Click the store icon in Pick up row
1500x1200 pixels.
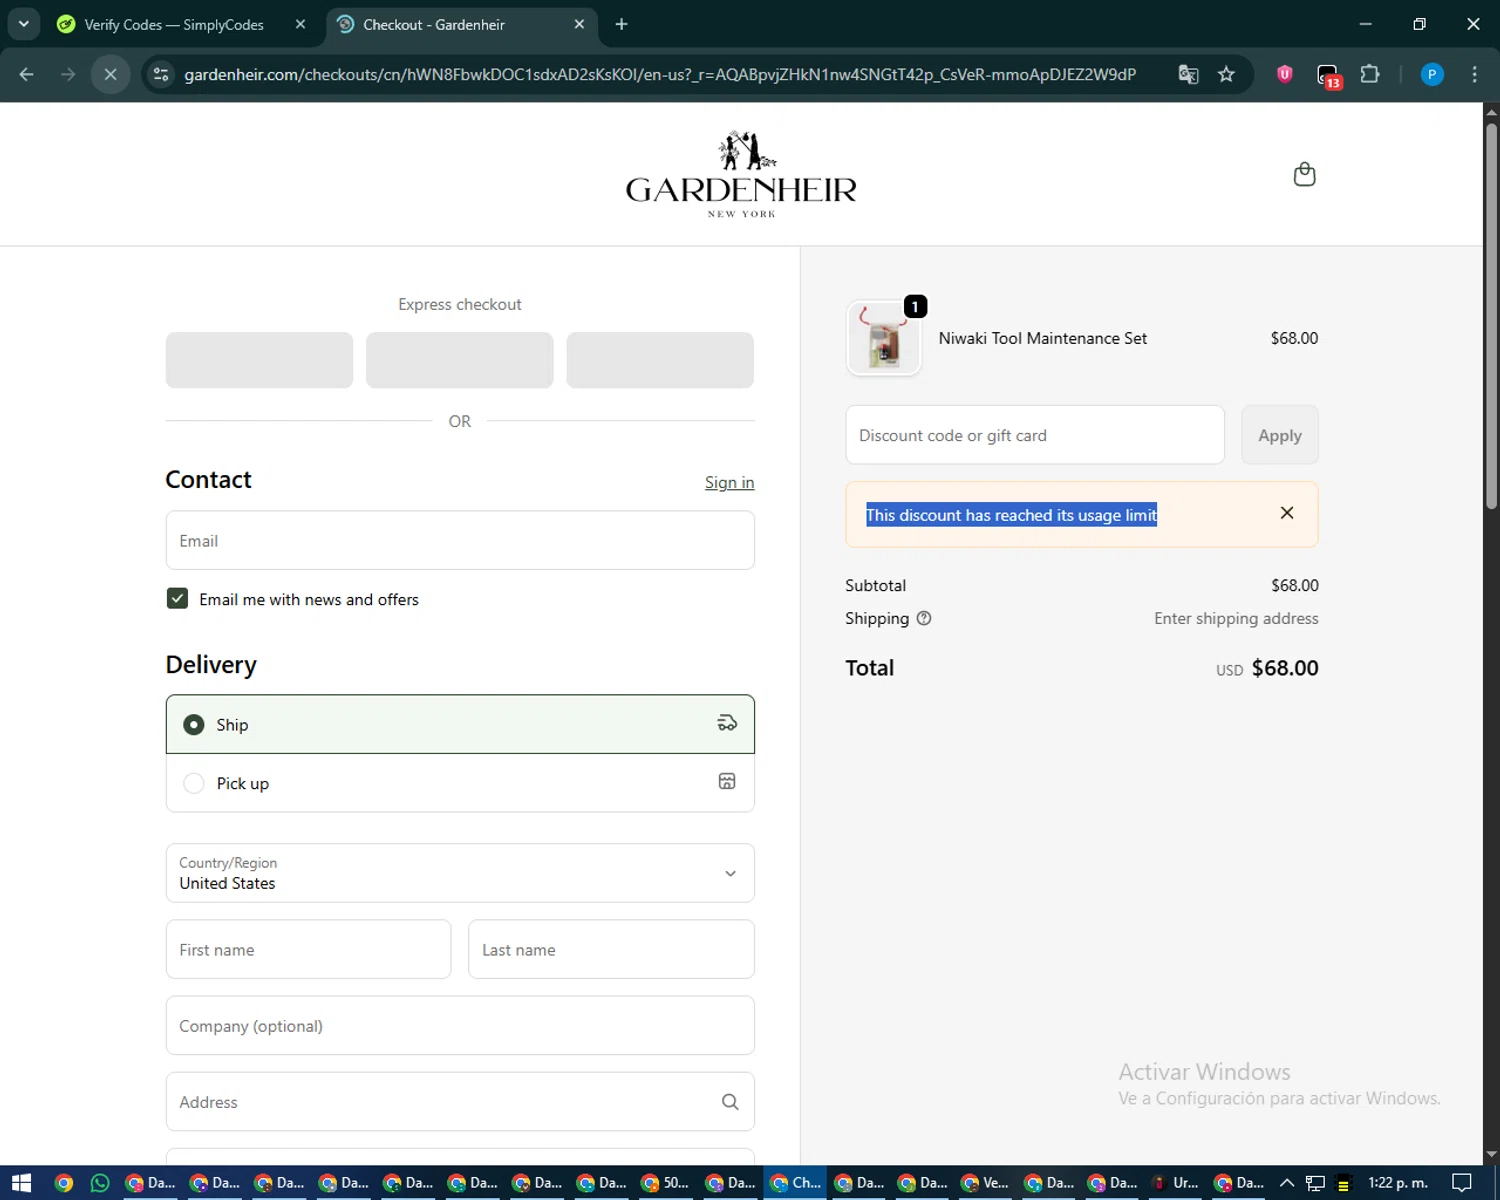click(x=727, y=781)
